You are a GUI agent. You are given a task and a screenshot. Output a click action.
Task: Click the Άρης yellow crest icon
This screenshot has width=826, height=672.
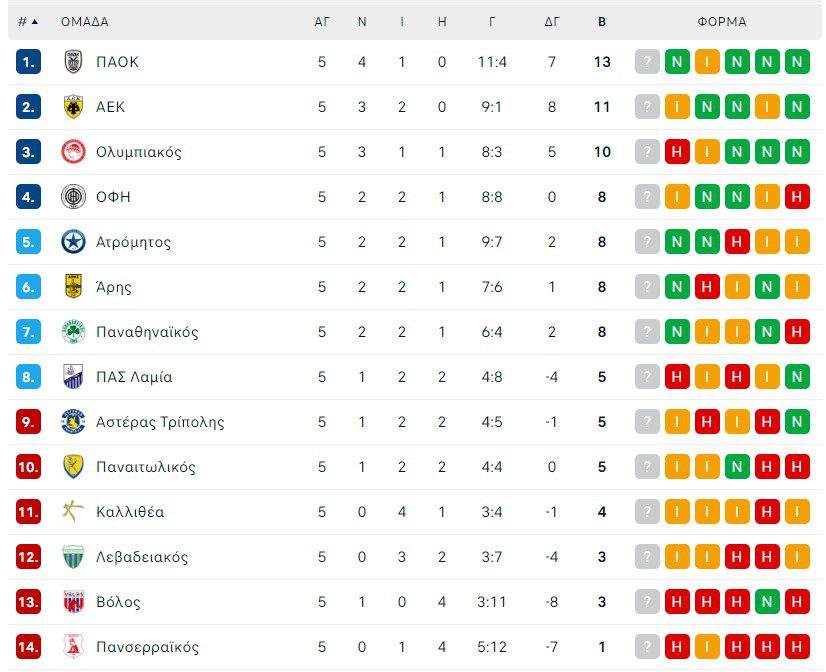pyautogui.click(x=73, y=287)
